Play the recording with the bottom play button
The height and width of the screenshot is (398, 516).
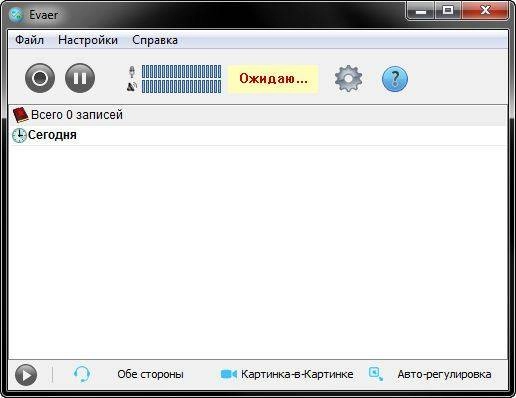pos(26,375)
